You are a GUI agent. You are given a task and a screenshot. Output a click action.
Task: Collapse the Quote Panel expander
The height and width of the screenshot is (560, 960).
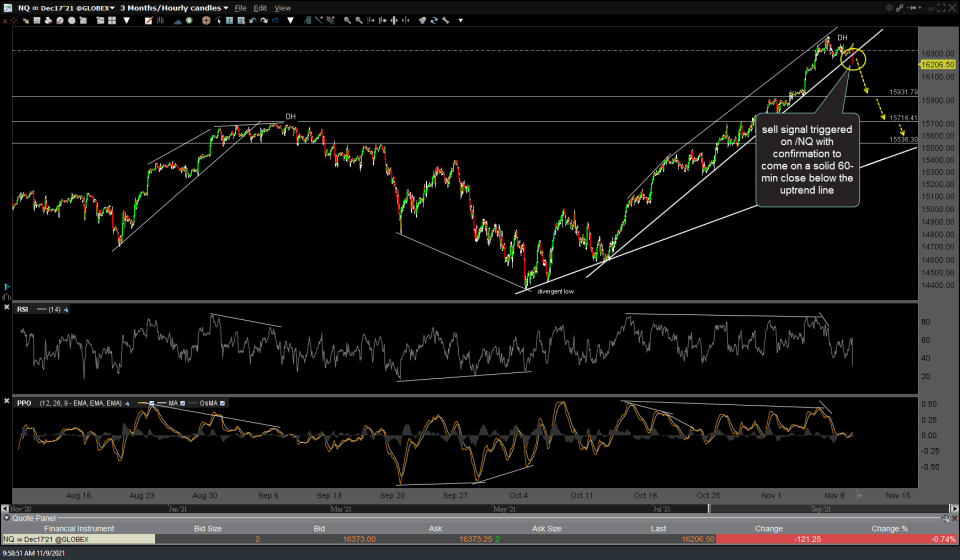[7, 518]
